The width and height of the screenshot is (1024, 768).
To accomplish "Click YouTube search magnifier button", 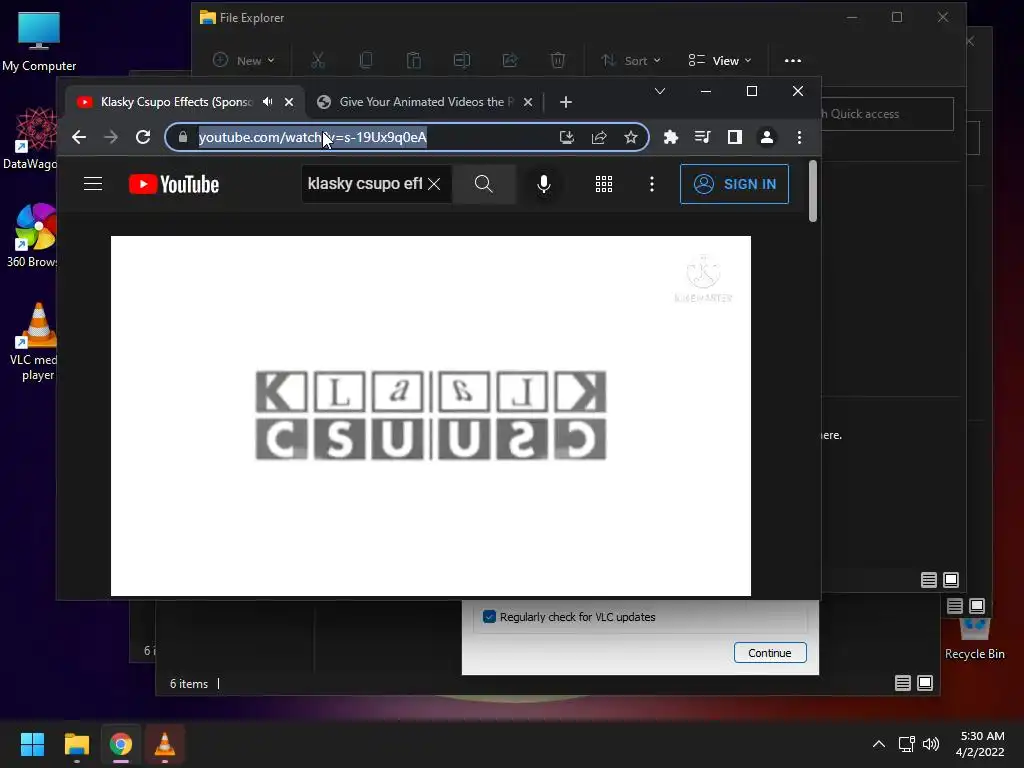I will (483, 184).
